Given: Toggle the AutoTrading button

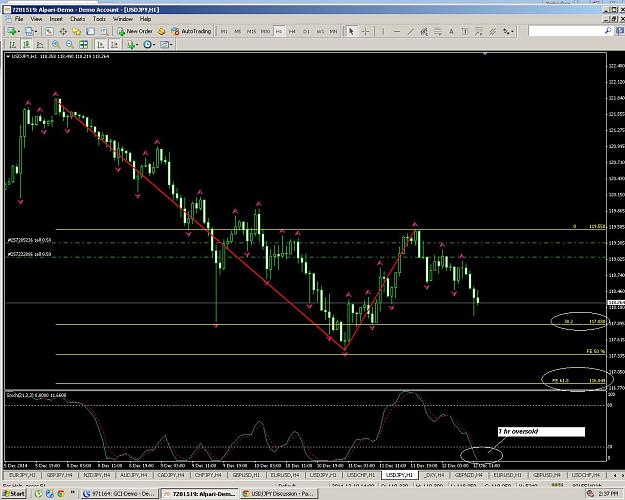Looking at the screenshot, I should [191, 31].
